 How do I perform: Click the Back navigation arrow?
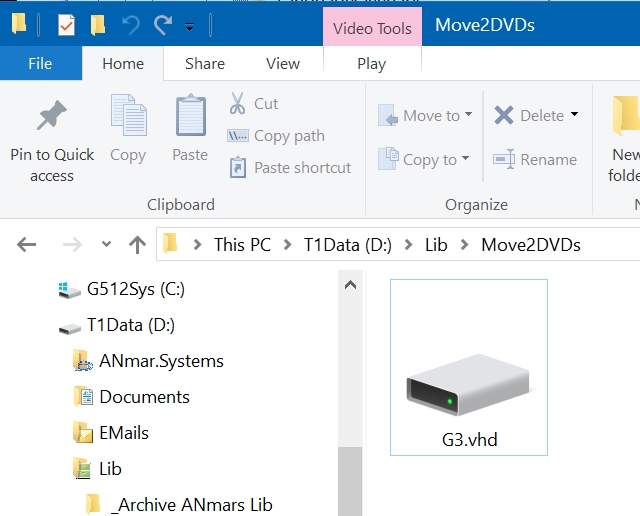point(27,245)
